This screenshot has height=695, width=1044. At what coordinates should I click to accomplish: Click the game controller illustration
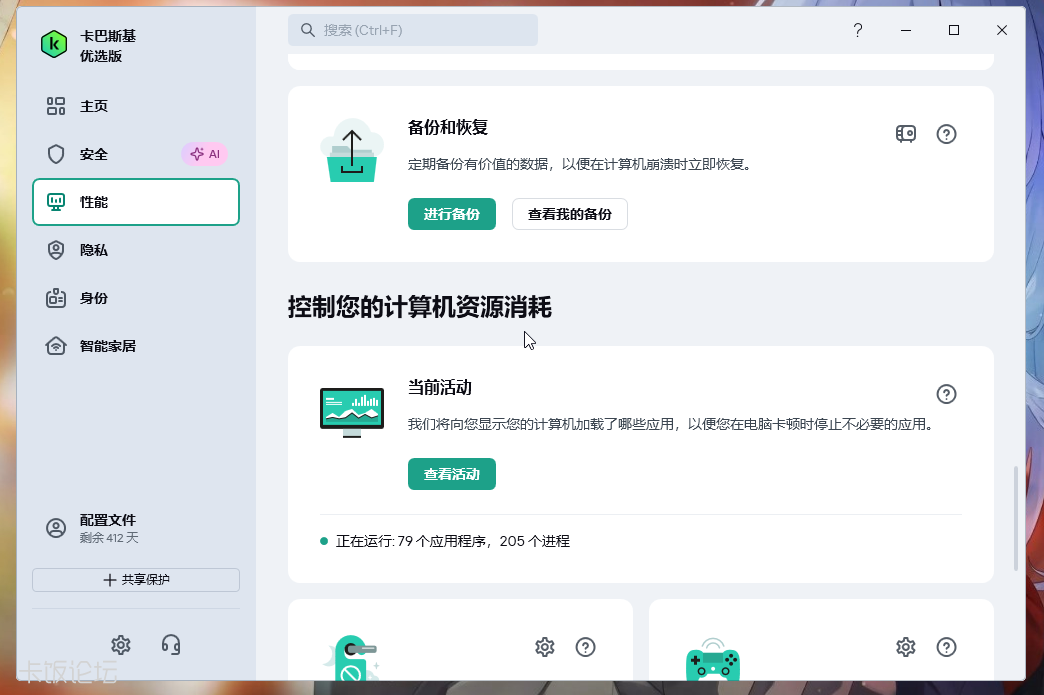click(712, 660)
